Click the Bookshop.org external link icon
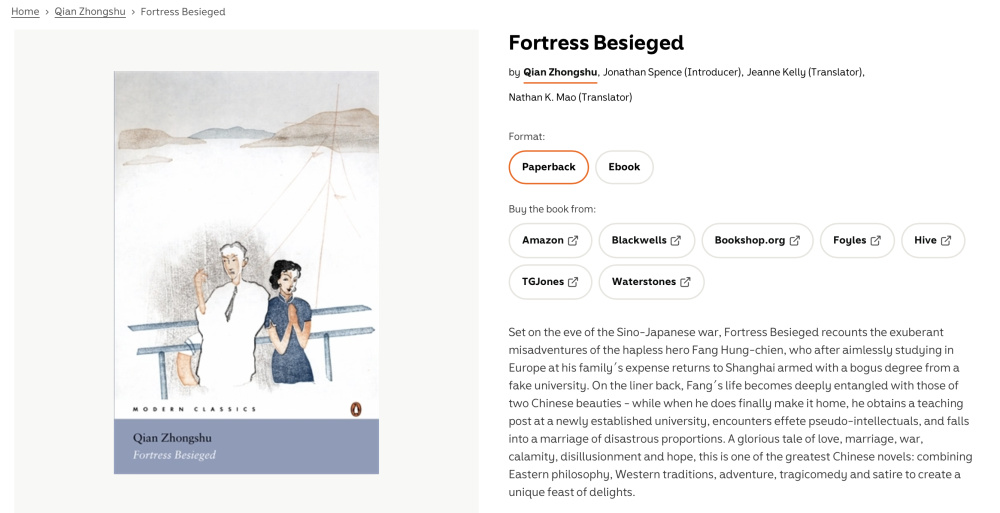Image resolution: width=1000 pixels, height=513 pixels. click(795, 241)
